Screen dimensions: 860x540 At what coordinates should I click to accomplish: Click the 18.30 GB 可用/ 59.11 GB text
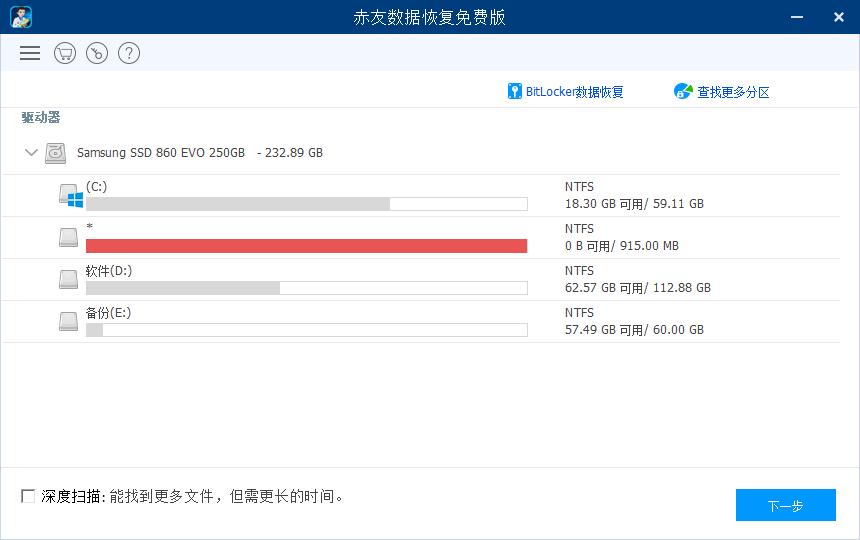coord(634,204)
